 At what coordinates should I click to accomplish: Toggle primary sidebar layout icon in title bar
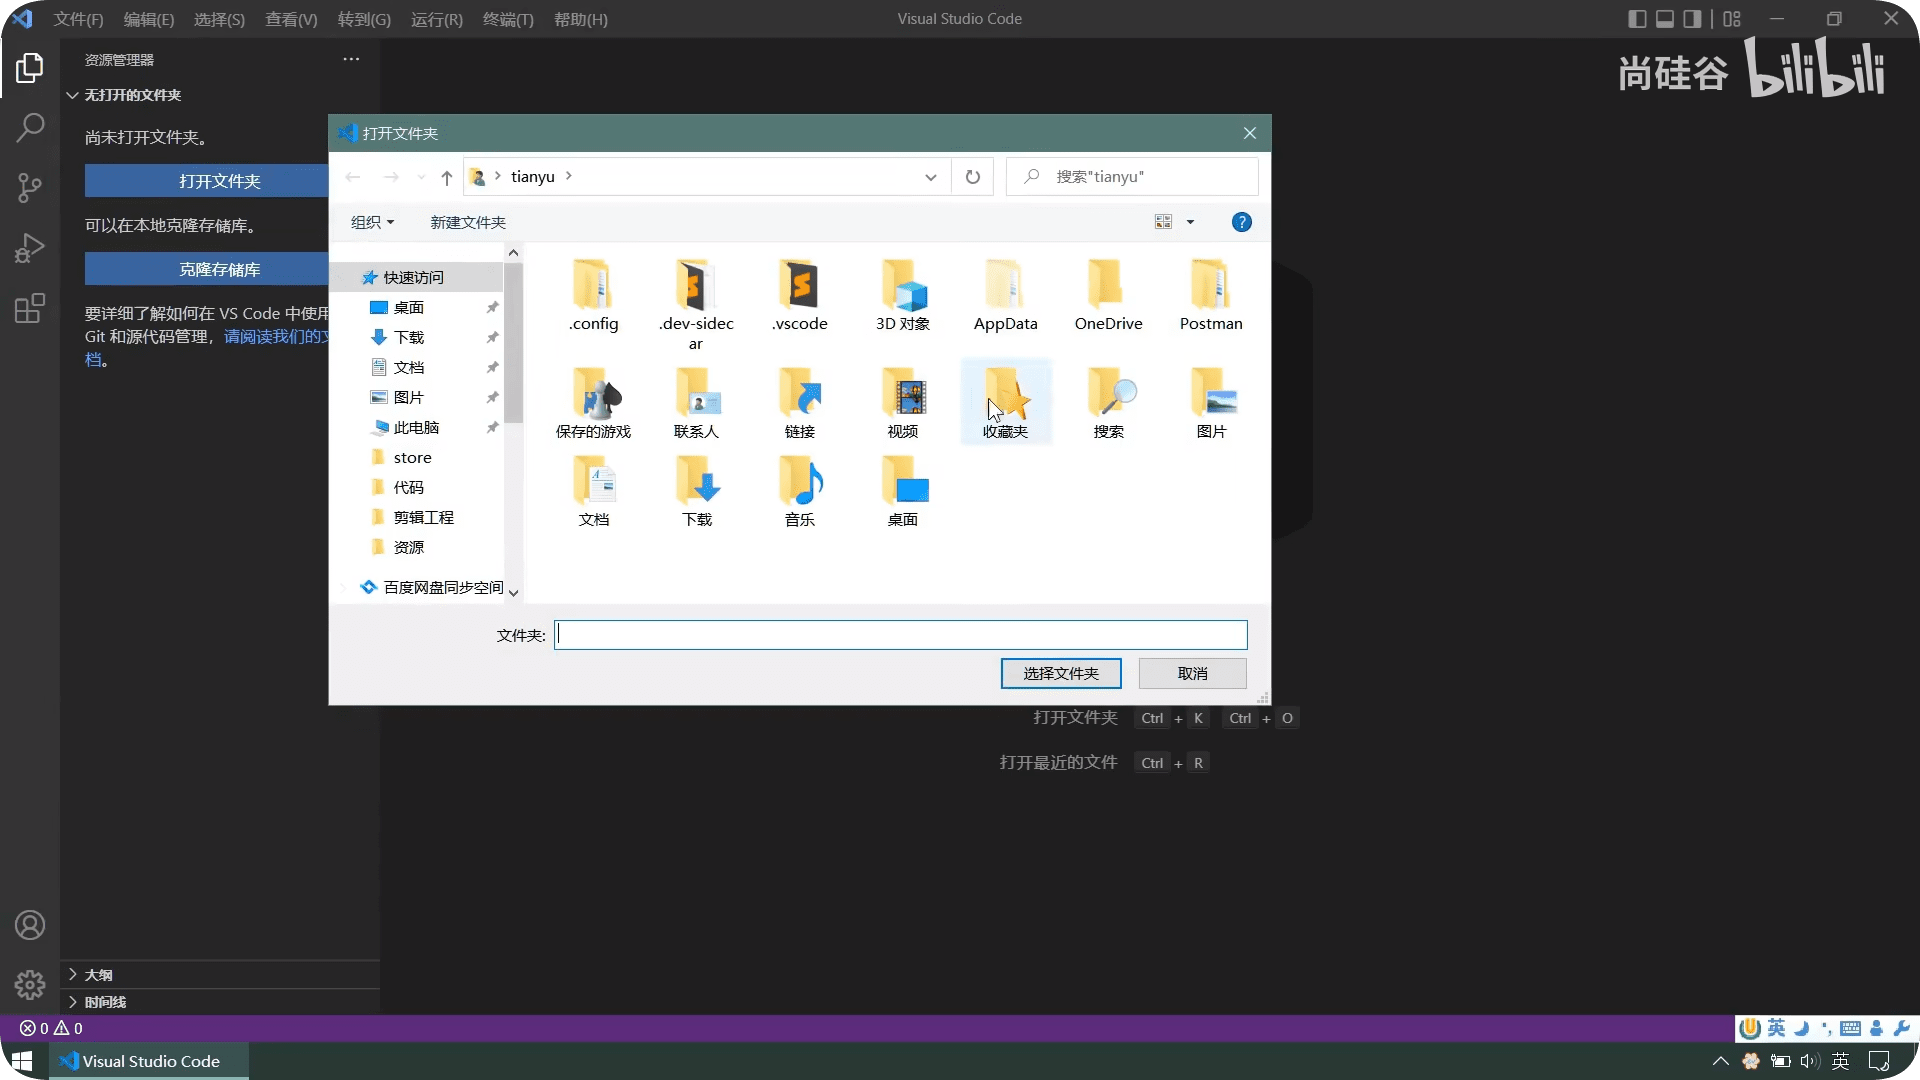coord(1637,19)
